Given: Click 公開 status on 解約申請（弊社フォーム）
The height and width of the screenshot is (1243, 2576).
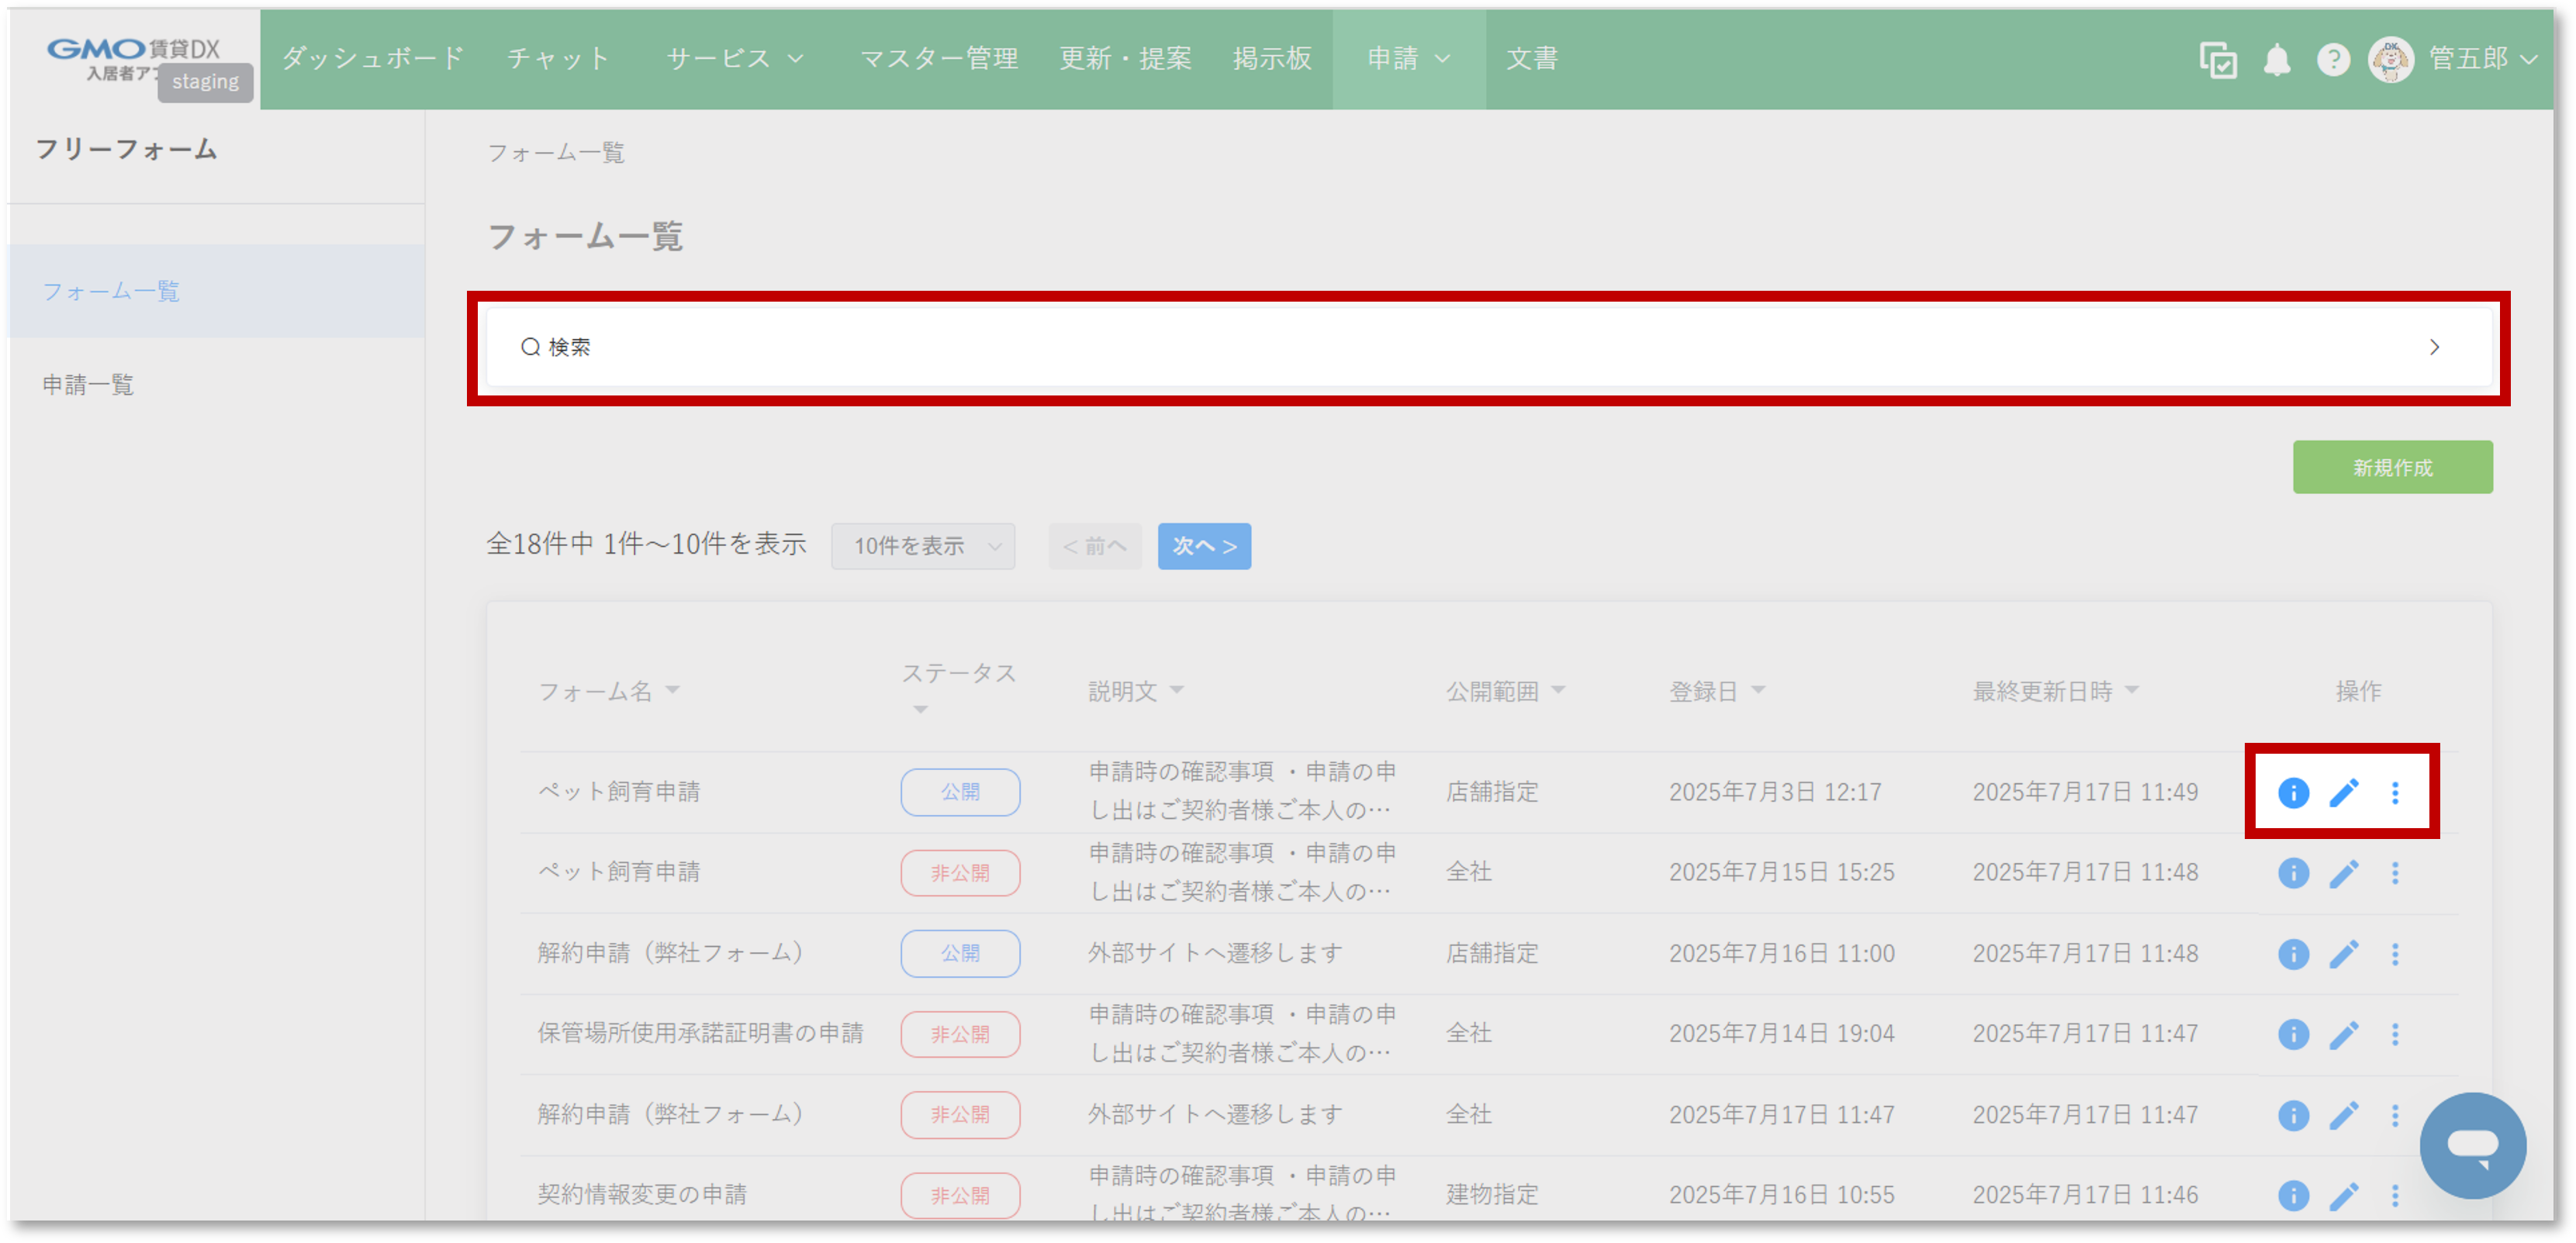Looking at the screenshot, I should [960, 953].
